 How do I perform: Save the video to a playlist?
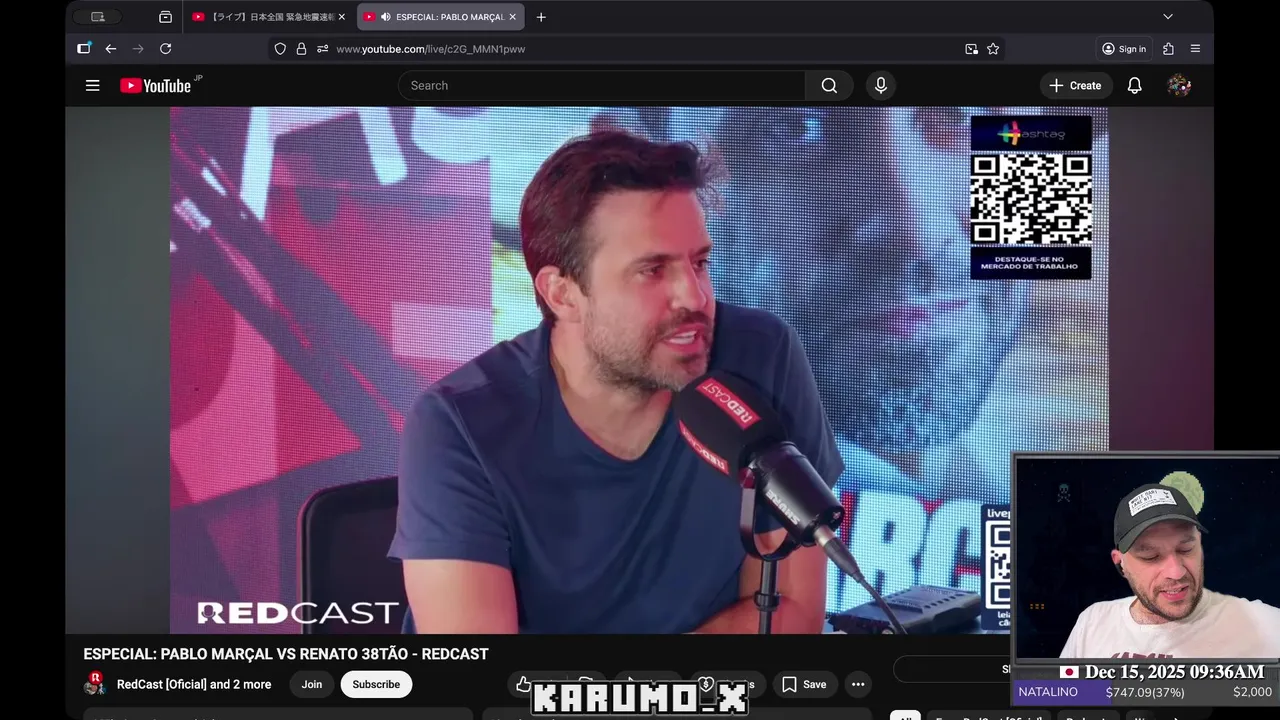point(804,684)
